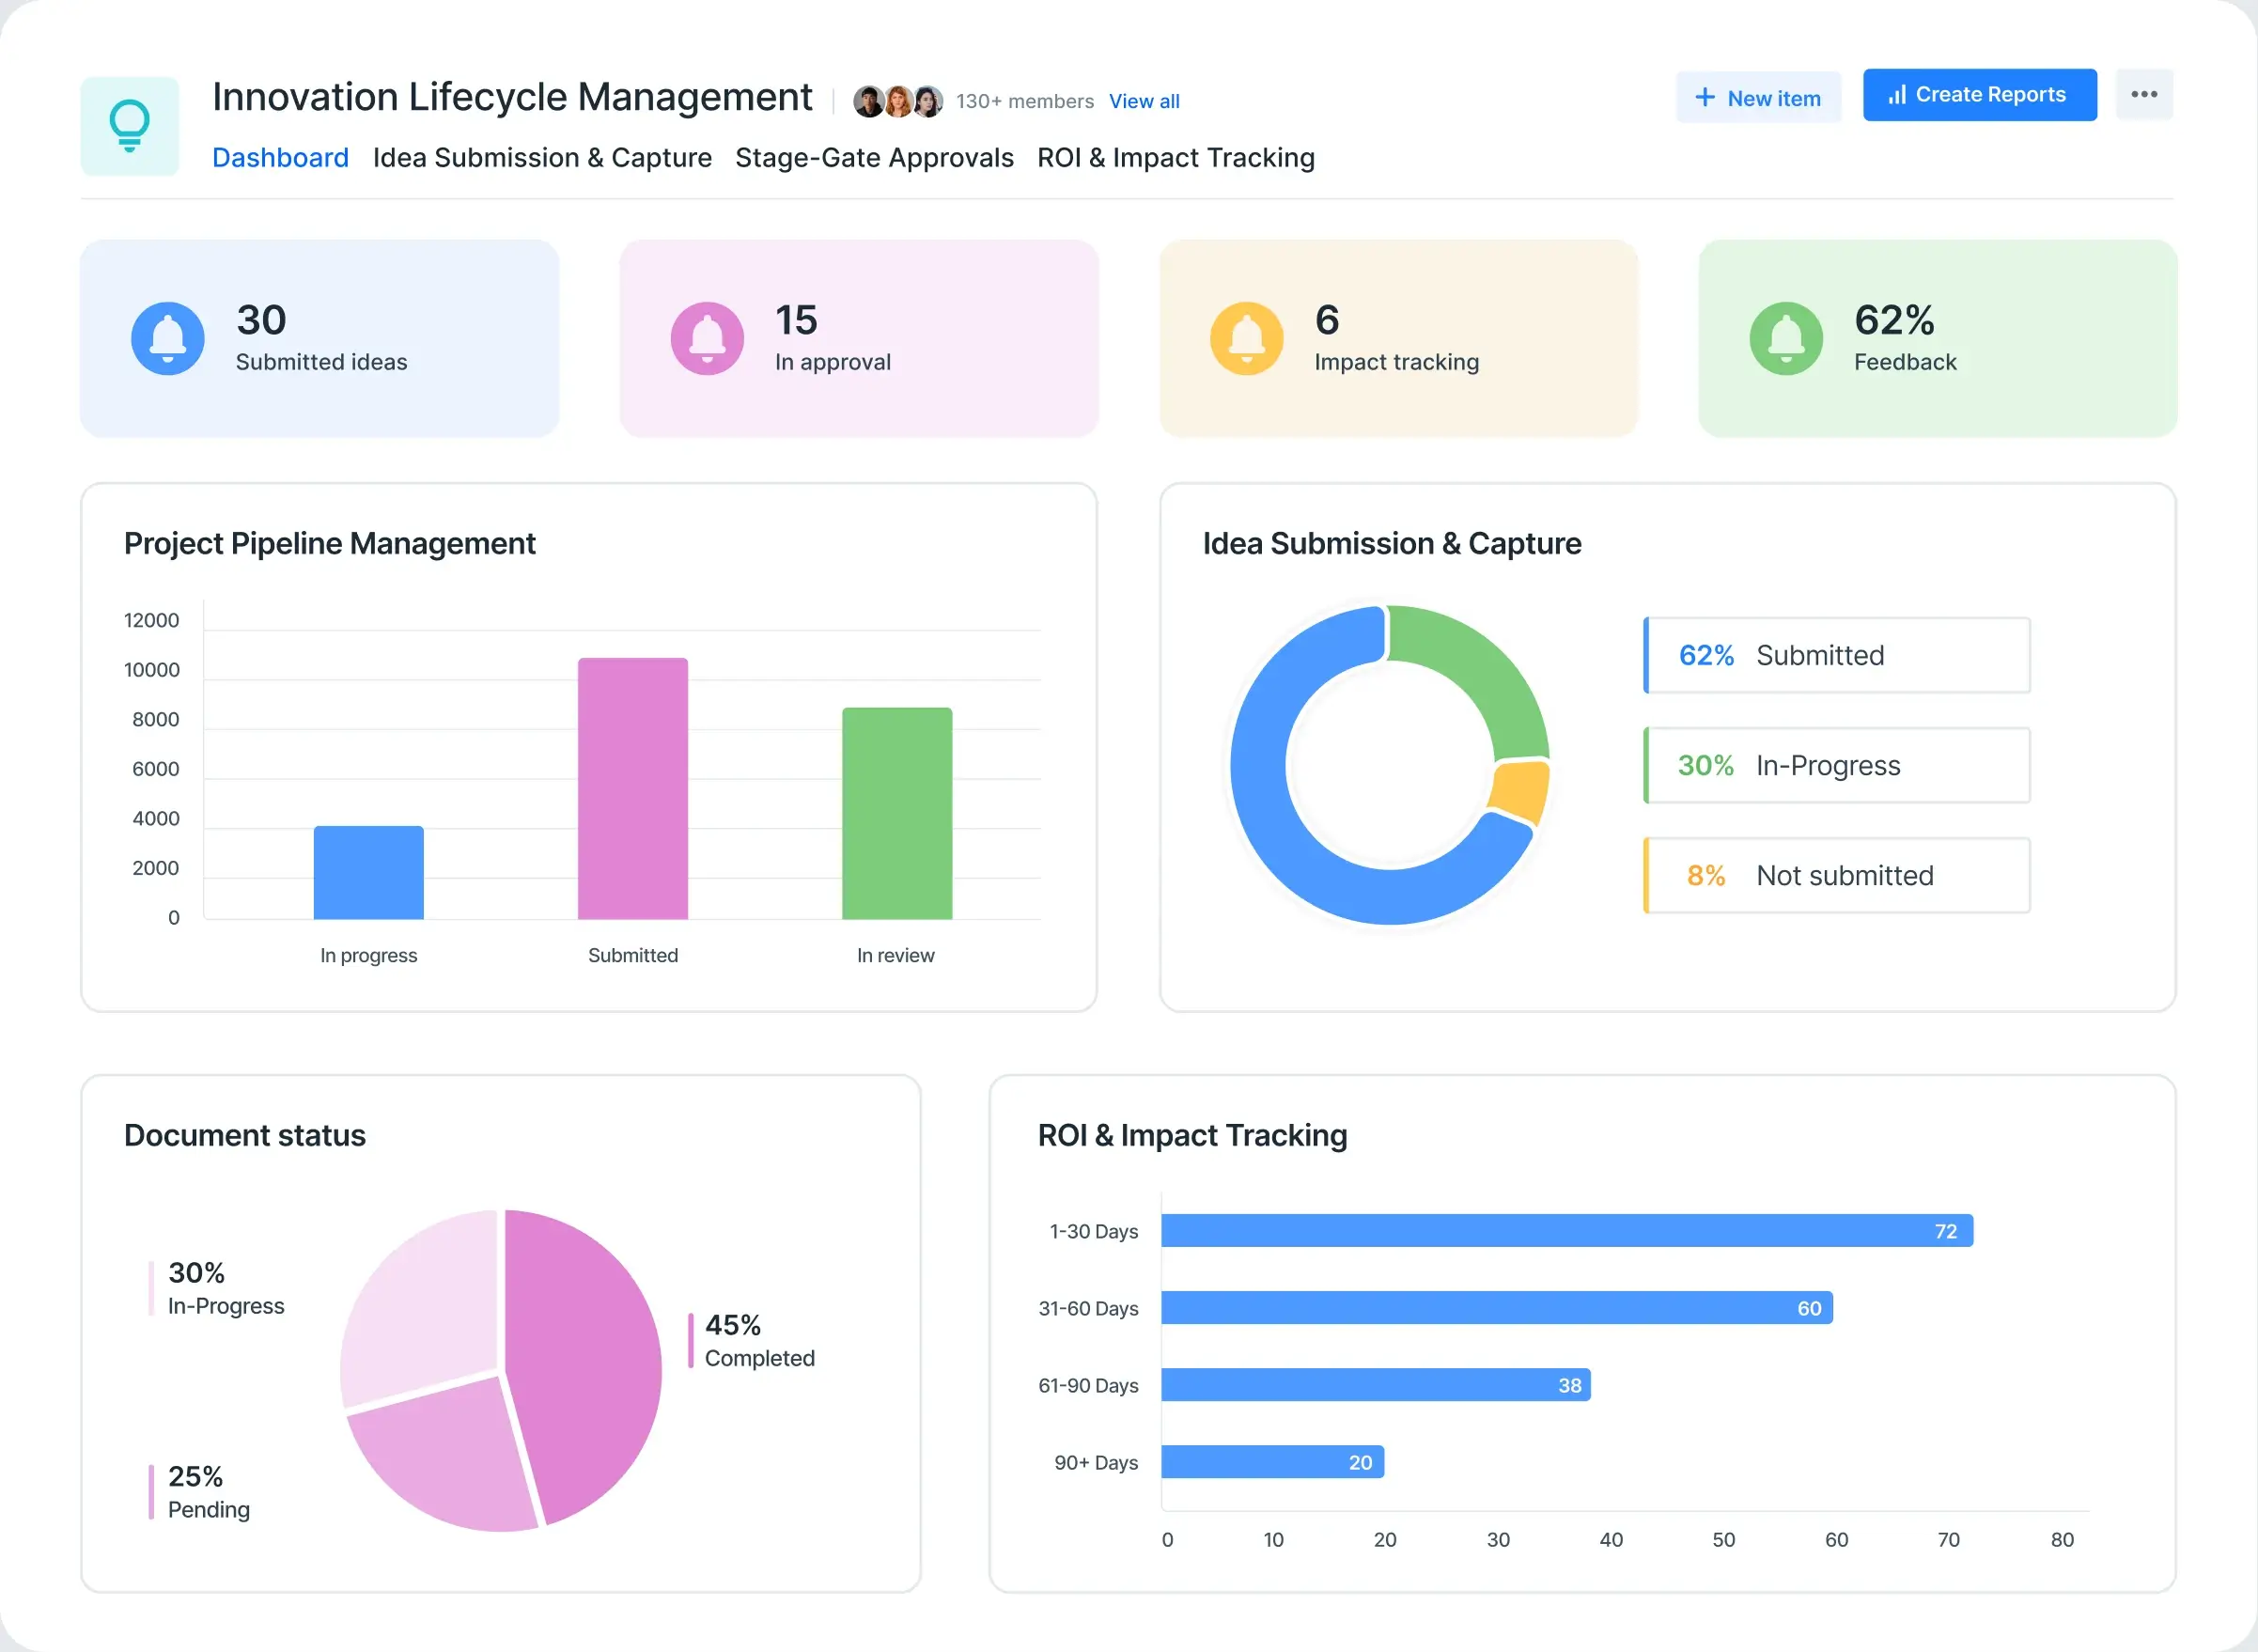Click the yellow bell icon for Impact tracking
The height and width of the screenshot is (1652, 2258).
click(1246, 339)
